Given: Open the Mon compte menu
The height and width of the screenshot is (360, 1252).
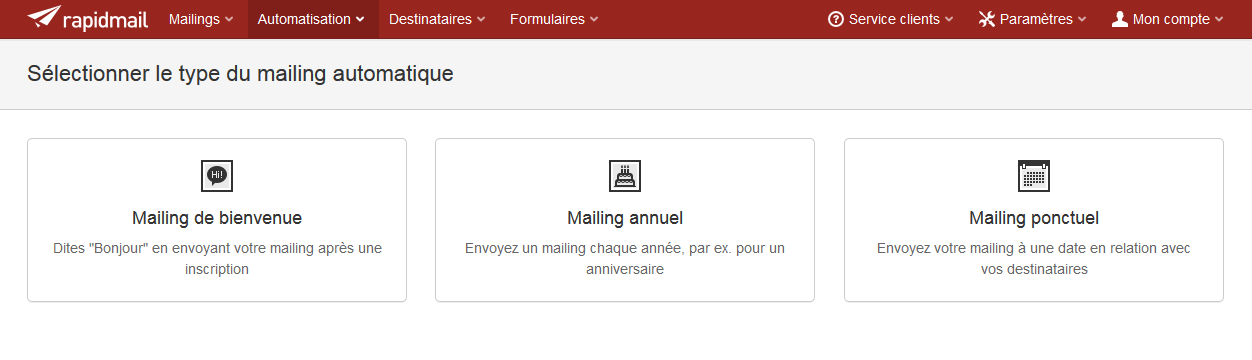Looking at the screenshot, I should tap(1167, 19).
